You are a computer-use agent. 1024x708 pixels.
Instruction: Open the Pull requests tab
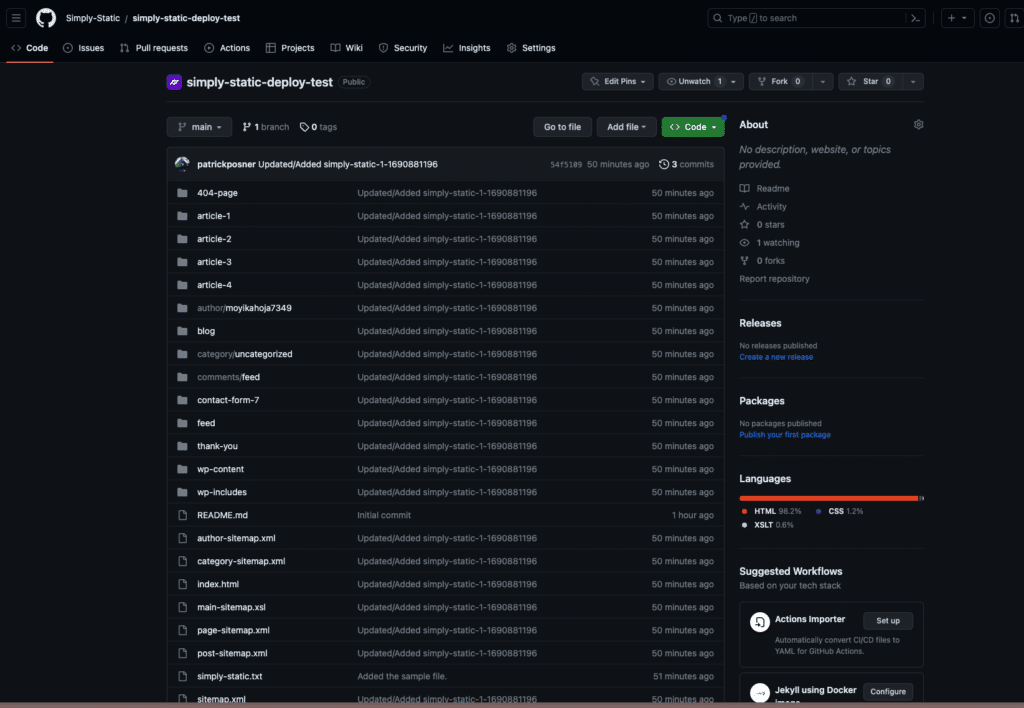pos(154,48)
